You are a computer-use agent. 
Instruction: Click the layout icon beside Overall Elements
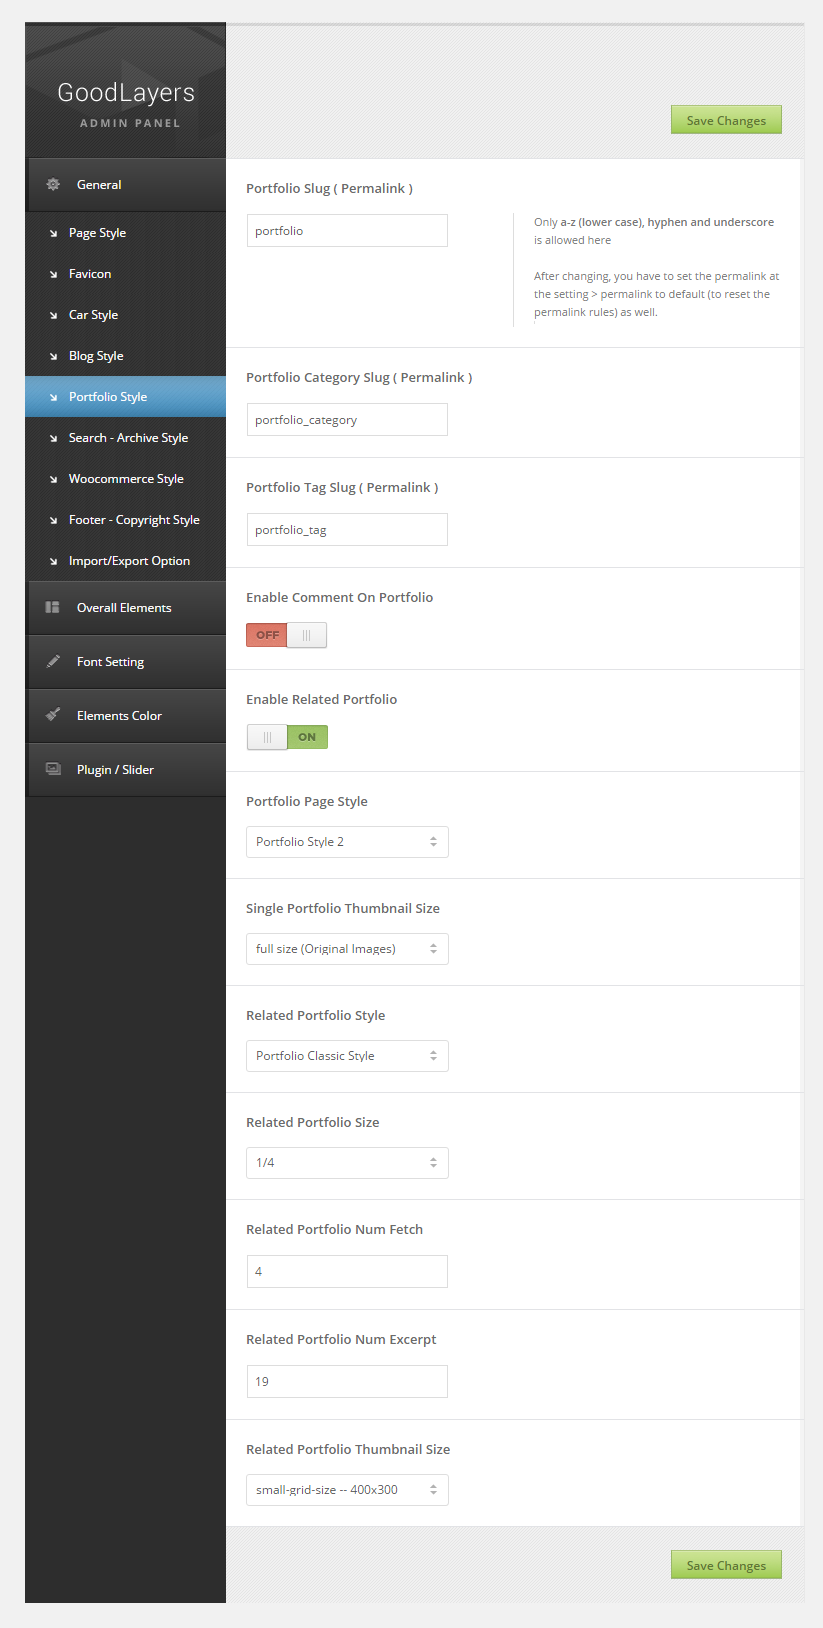[53, 607]
